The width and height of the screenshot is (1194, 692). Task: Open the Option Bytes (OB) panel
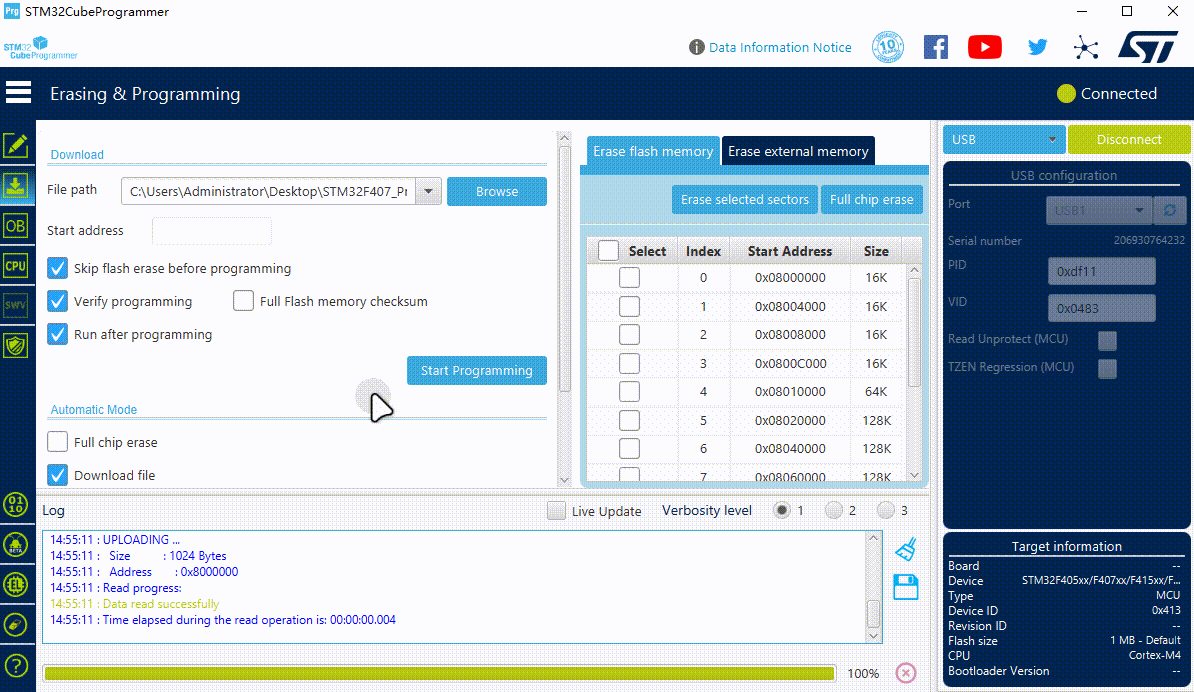coord(16,226)
